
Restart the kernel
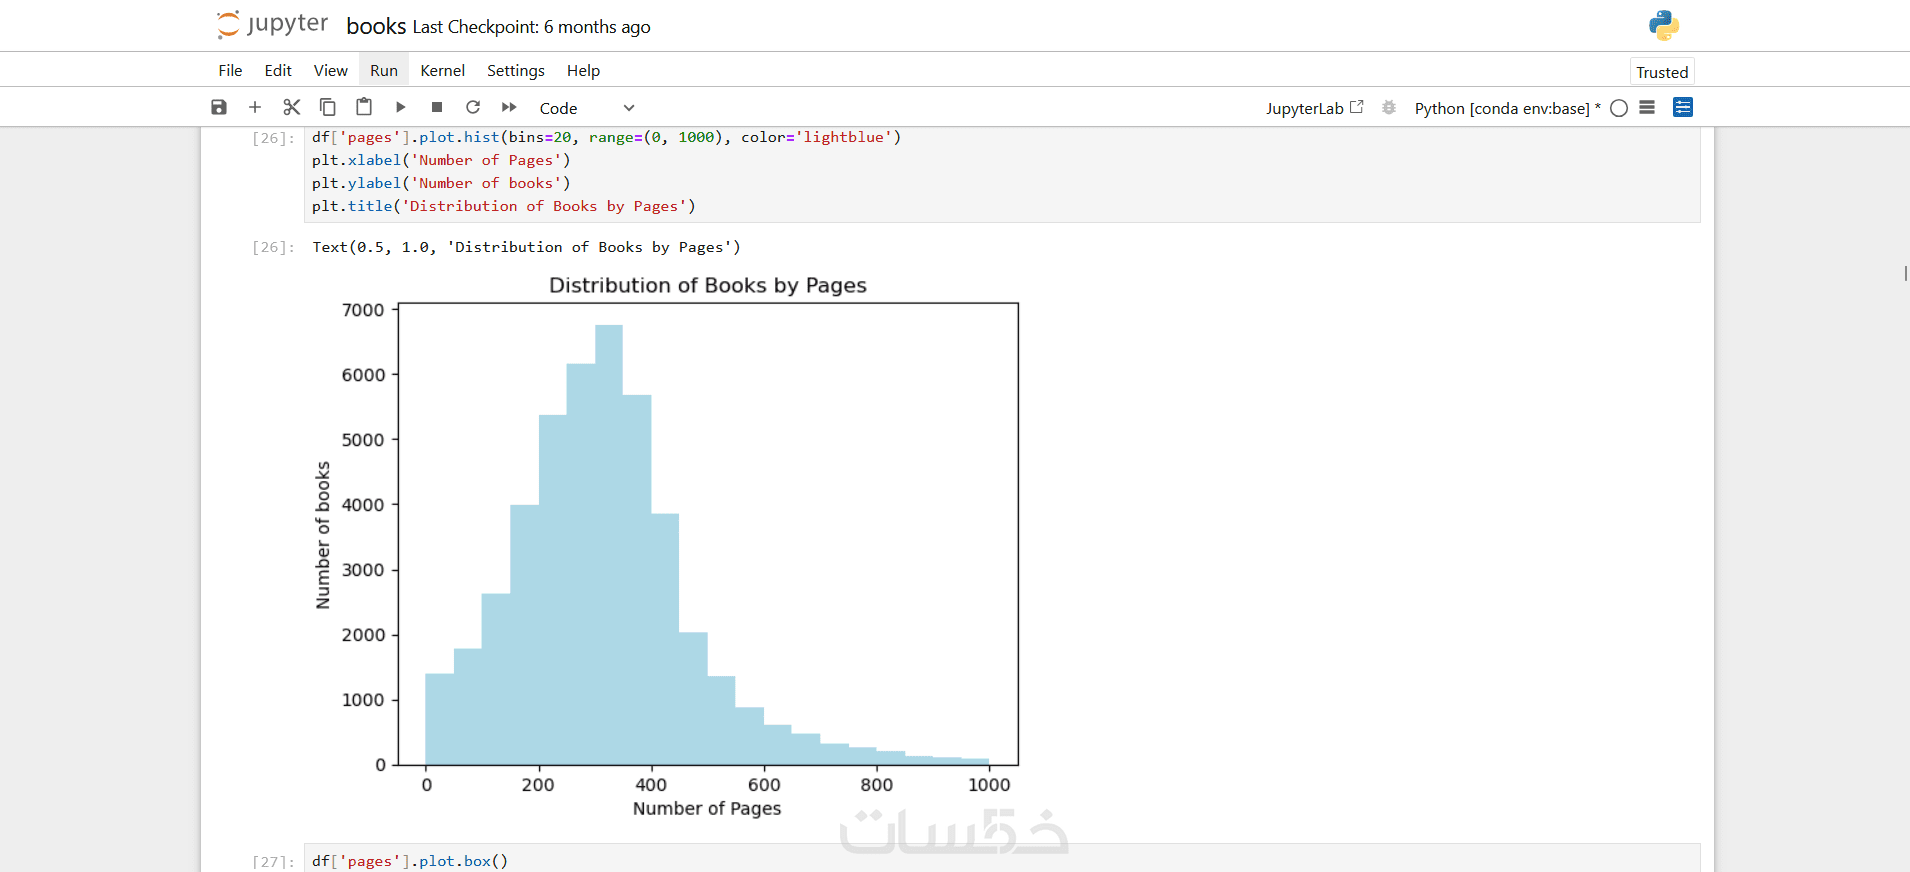point(473,107)
